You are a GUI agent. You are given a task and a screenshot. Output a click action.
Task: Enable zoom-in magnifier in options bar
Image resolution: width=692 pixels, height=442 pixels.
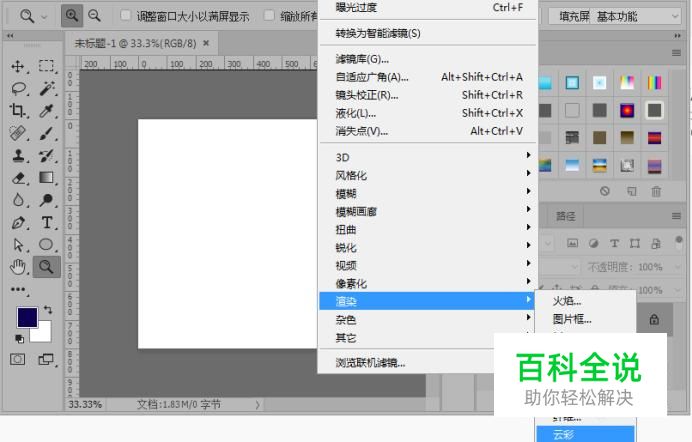[71, 16]
